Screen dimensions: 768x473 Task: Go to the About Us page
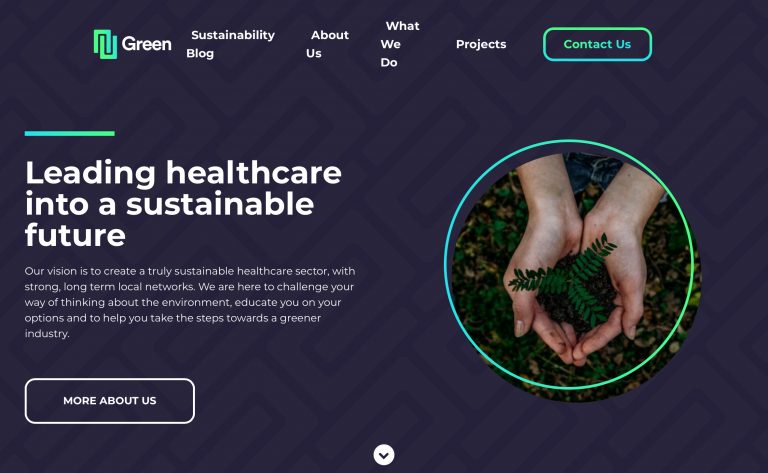(328, 44)
